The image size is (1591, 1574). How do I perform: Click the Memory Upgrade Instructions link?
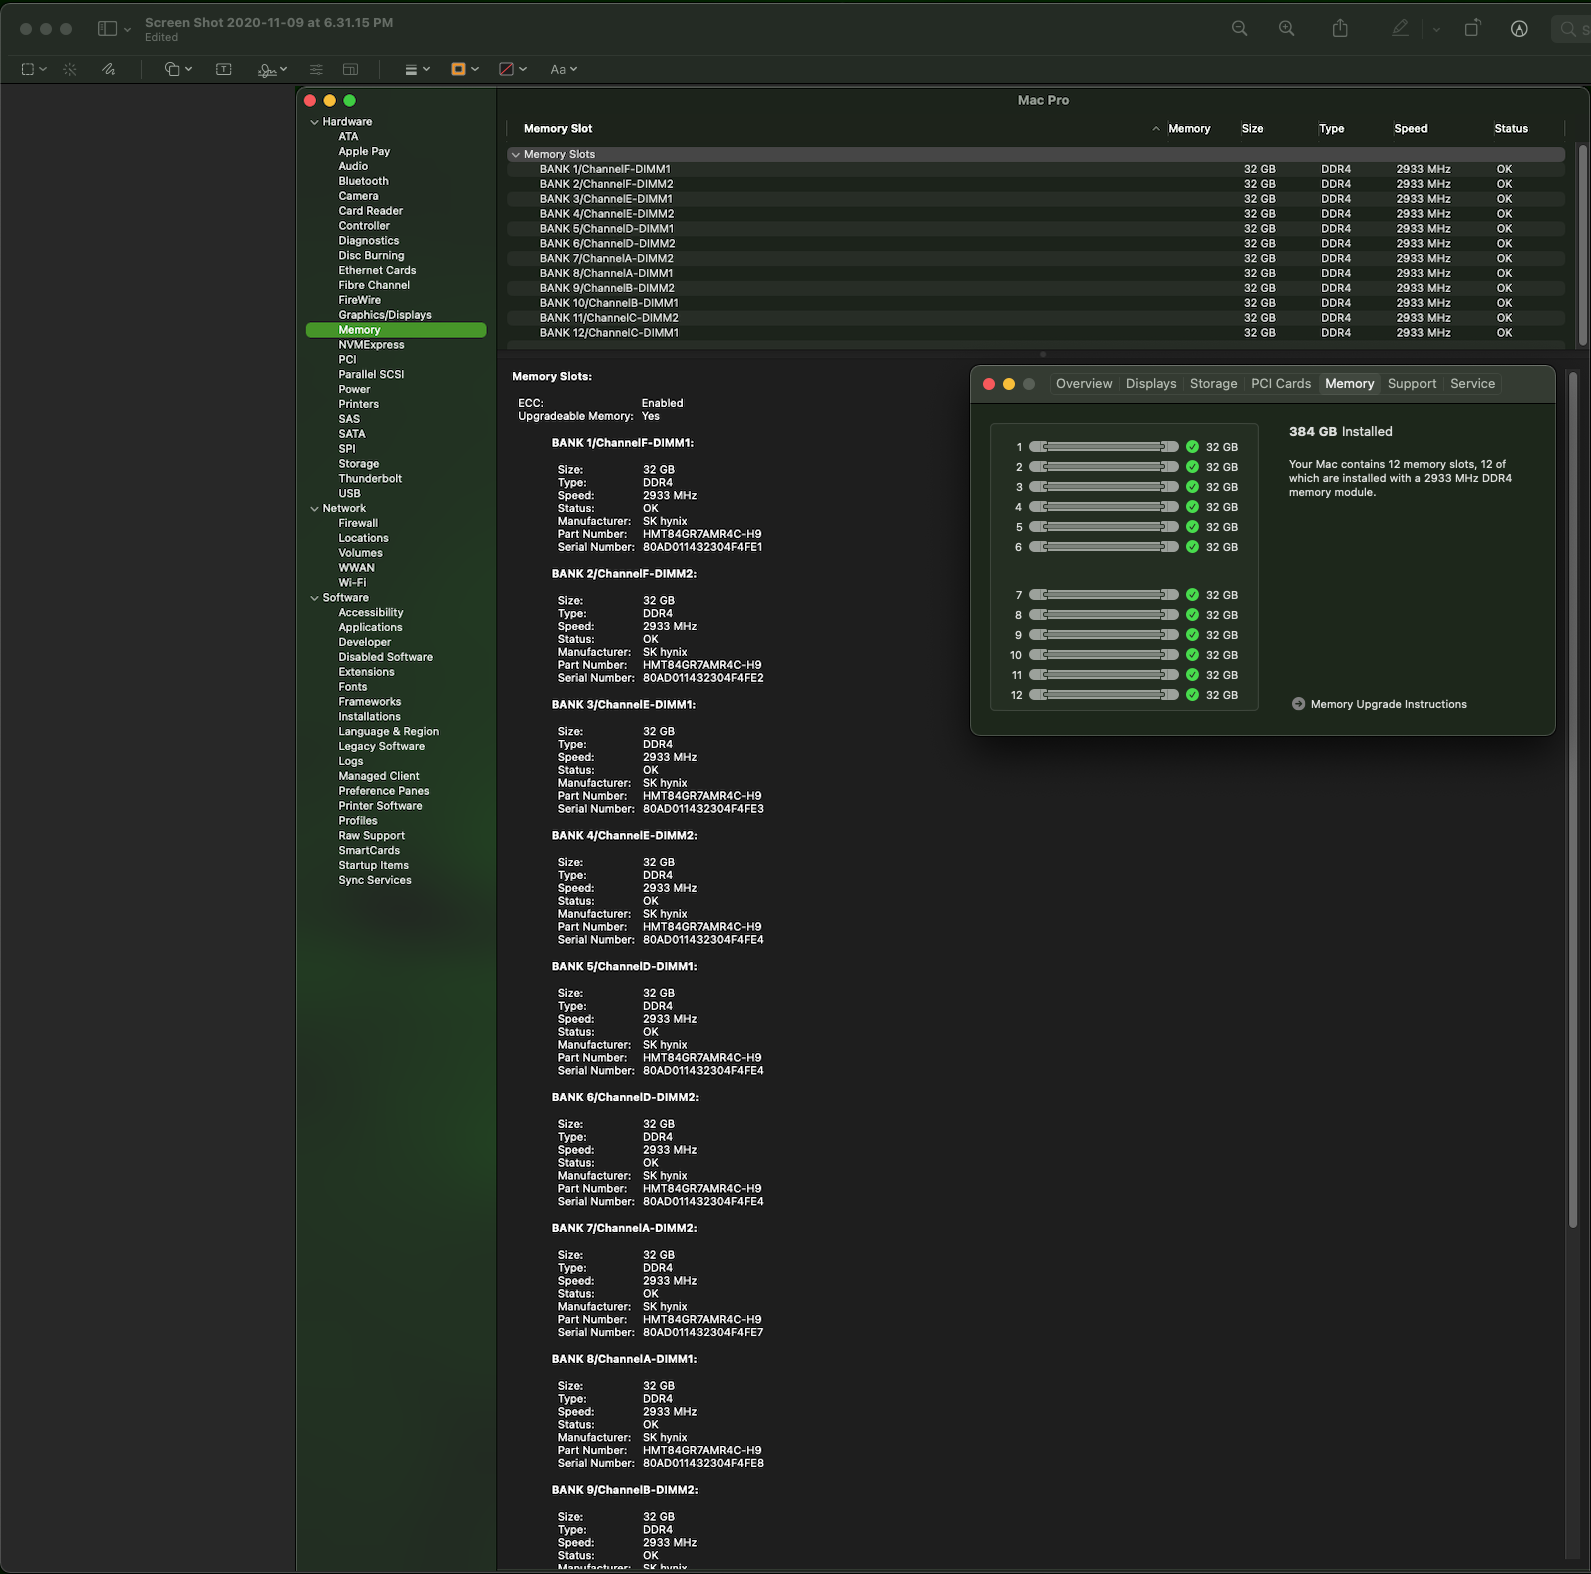coord(1388,704)
